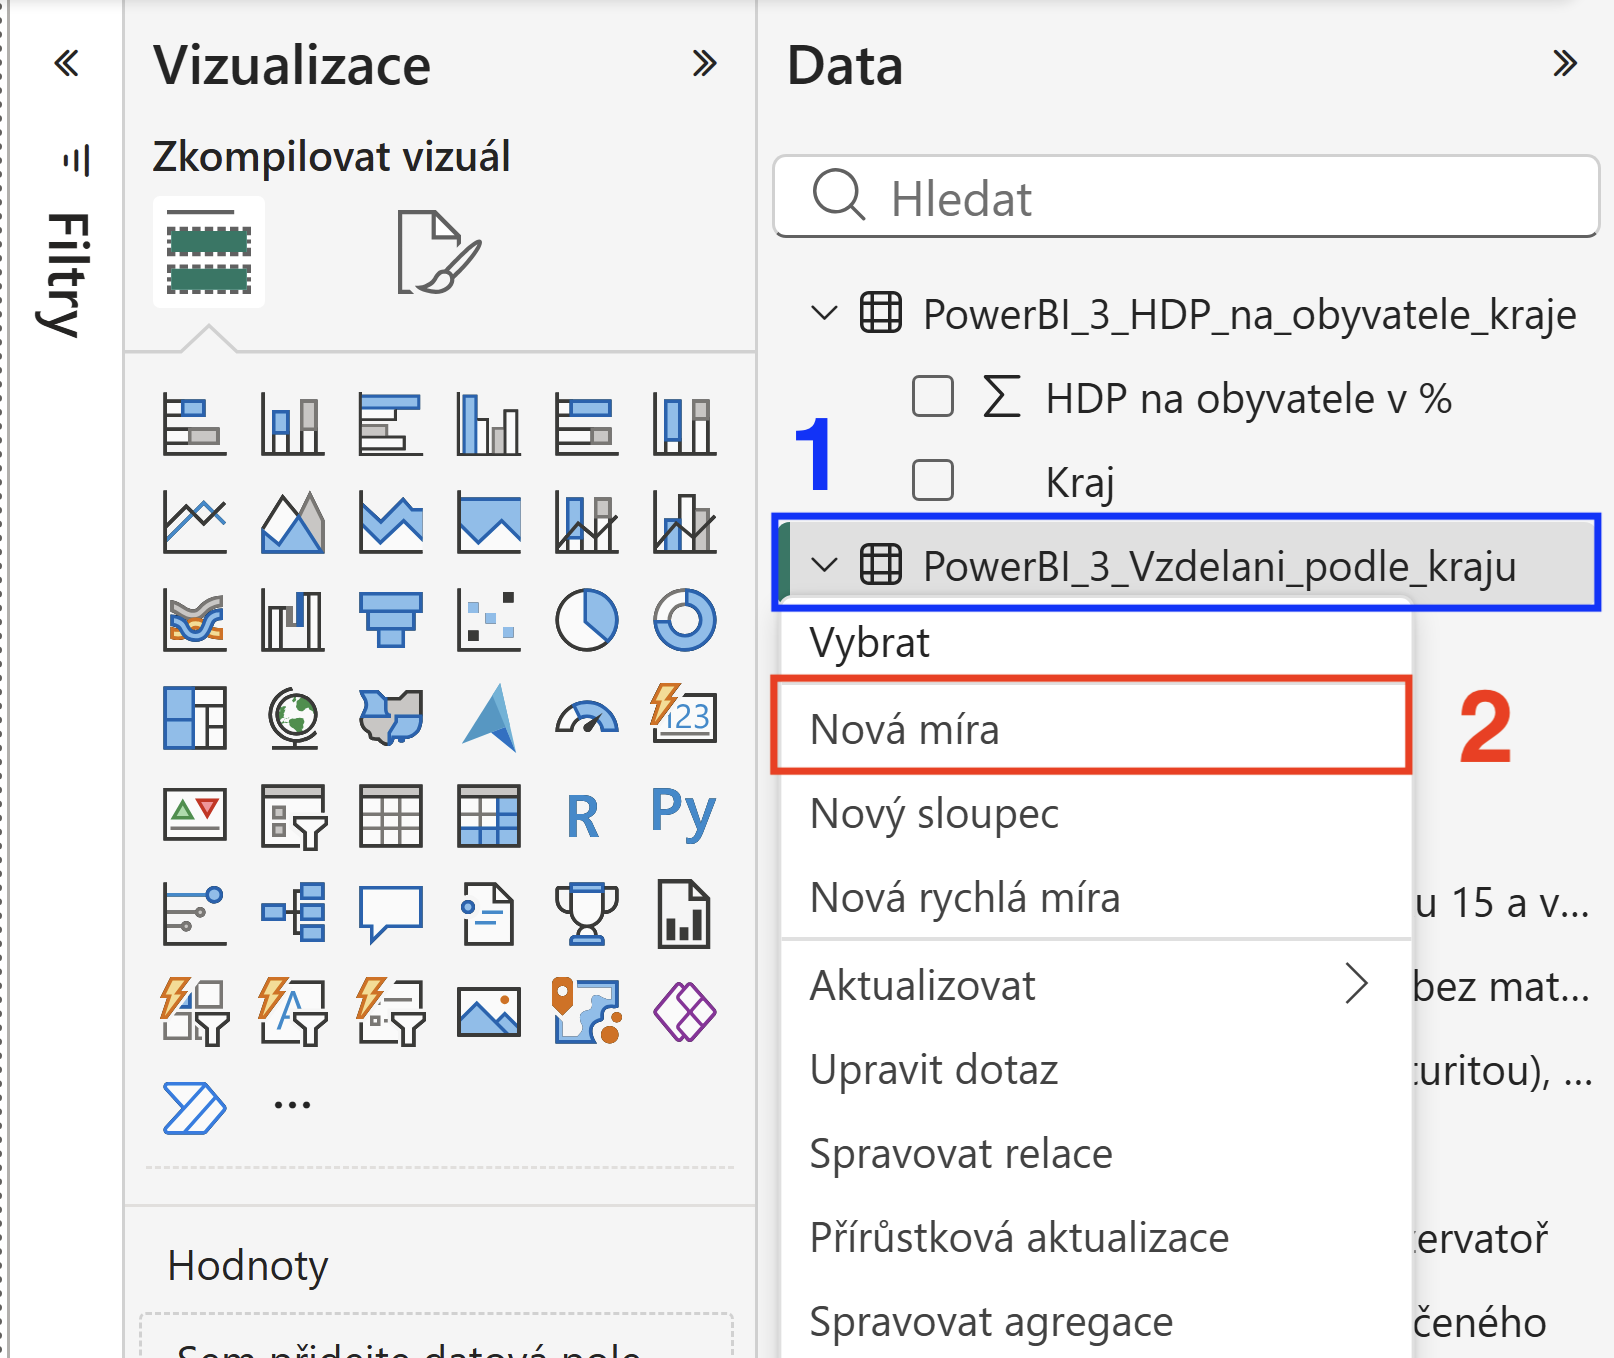This screenshot has width=1614, height=1358.
Task: Collapse the PowerBI_3_Vzdelani_podle_kraju table
Action: 824,565
